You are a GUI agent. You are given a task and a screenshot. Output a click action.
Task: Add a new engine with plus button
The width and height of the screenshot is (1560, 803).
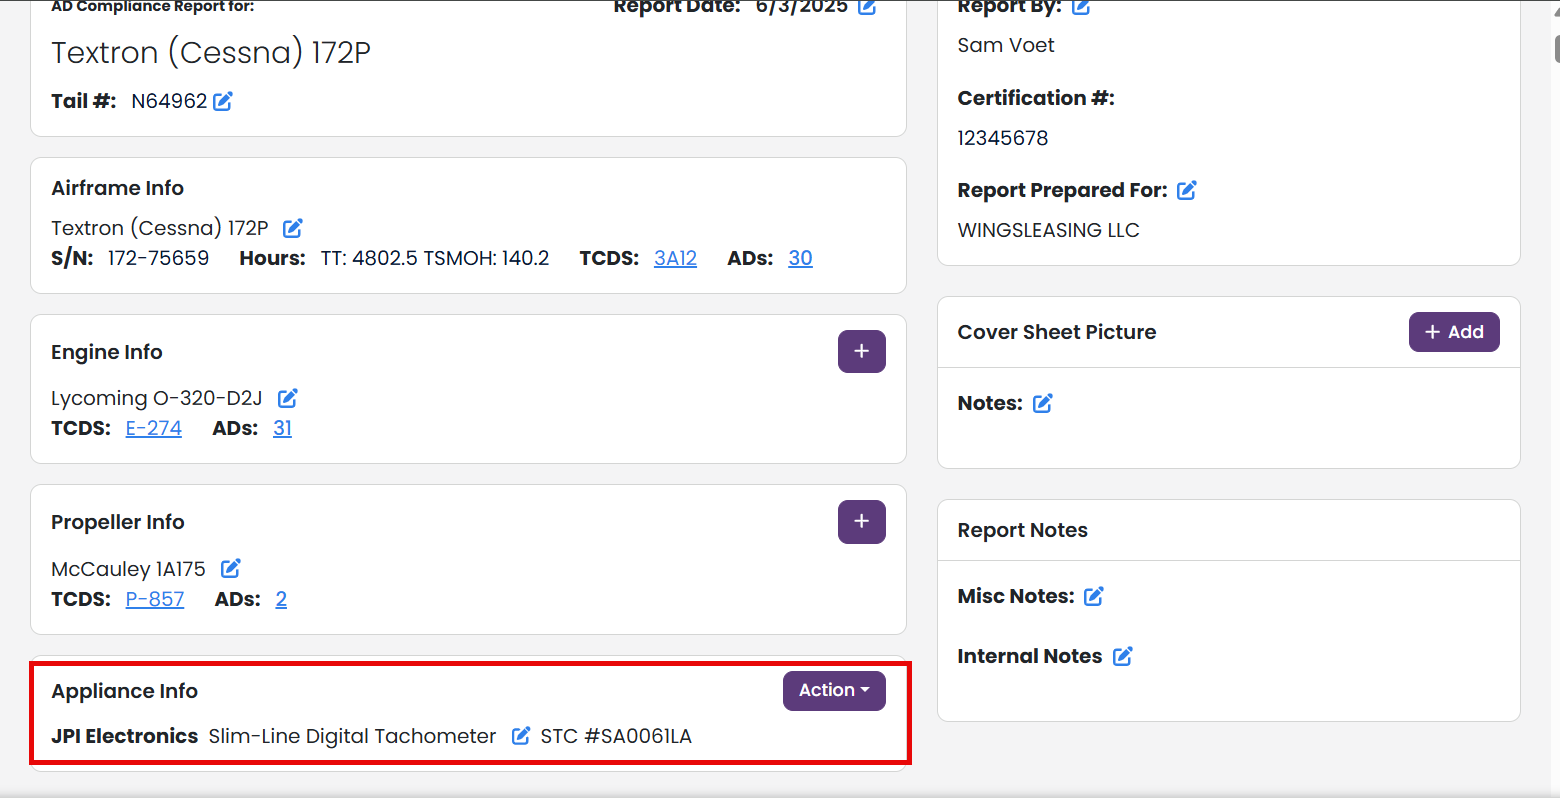[862, 351]
